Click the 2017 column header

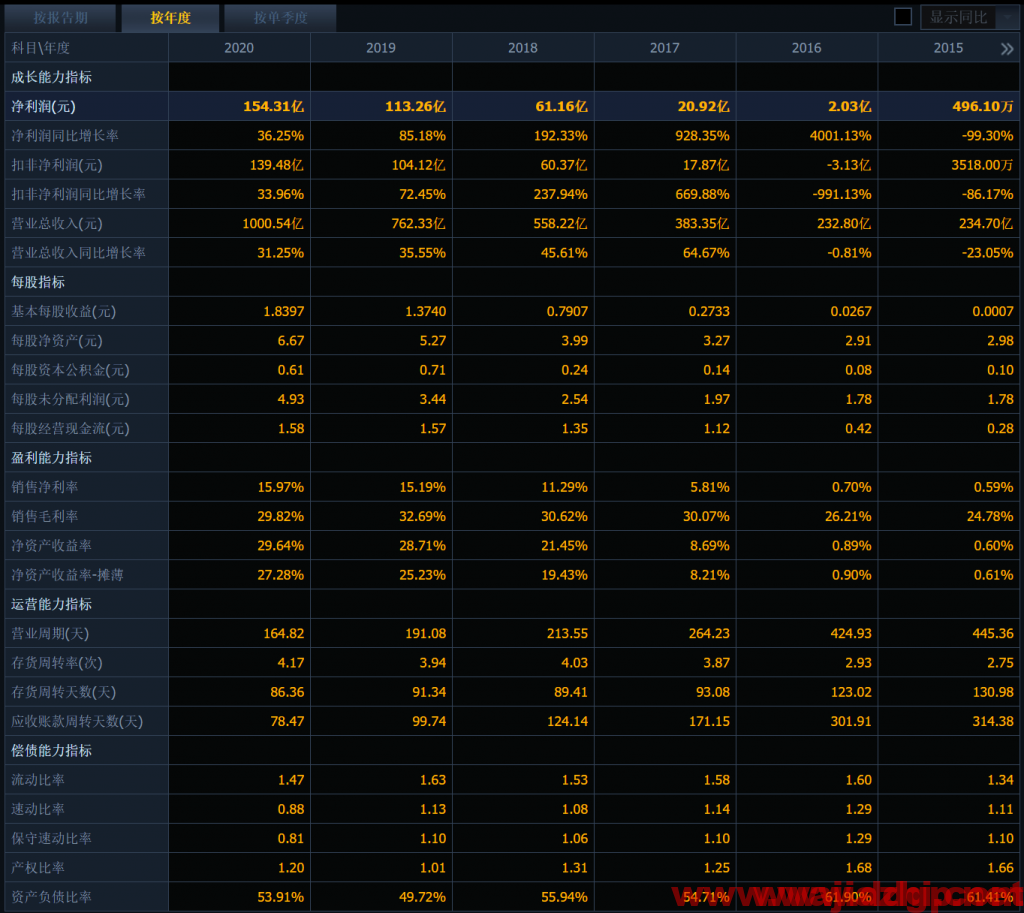pyautogui.click(x=665, y=48)
